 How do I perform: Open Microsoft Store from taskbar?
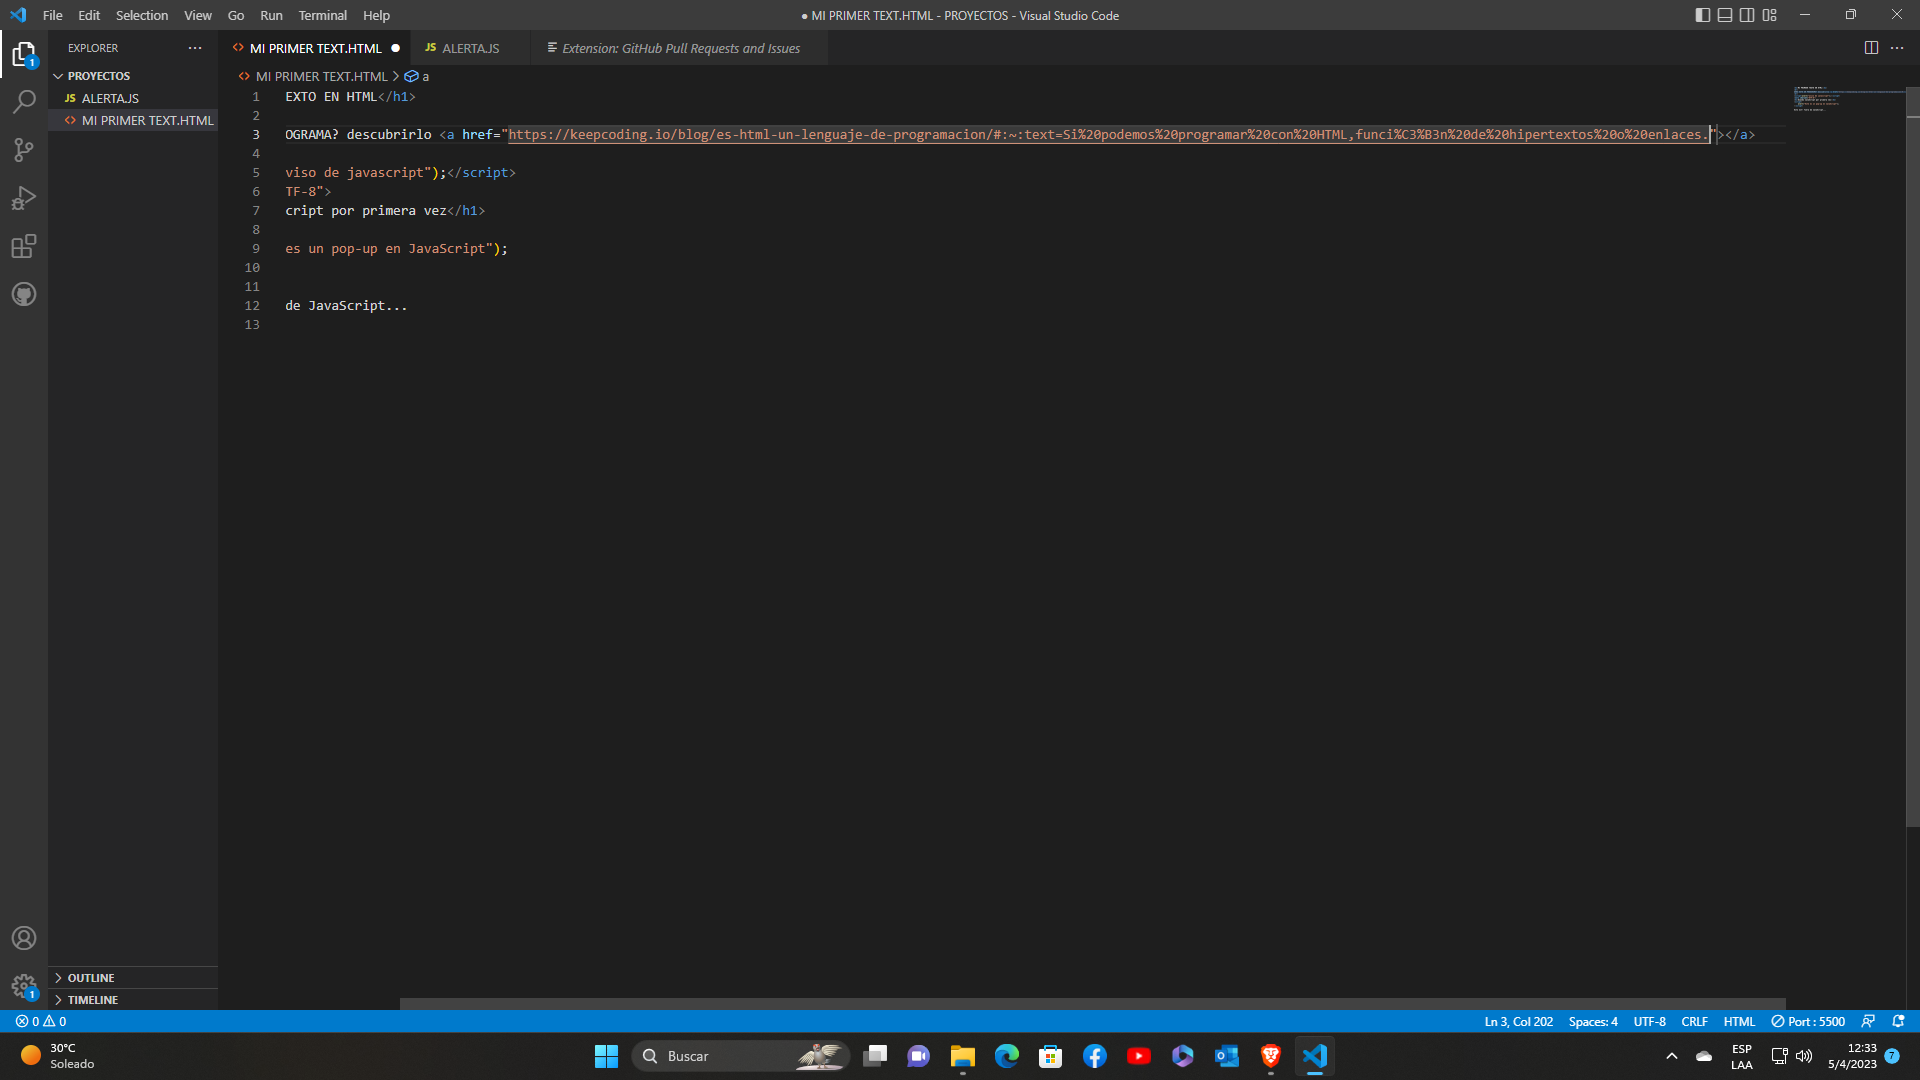point(1050,1056)
